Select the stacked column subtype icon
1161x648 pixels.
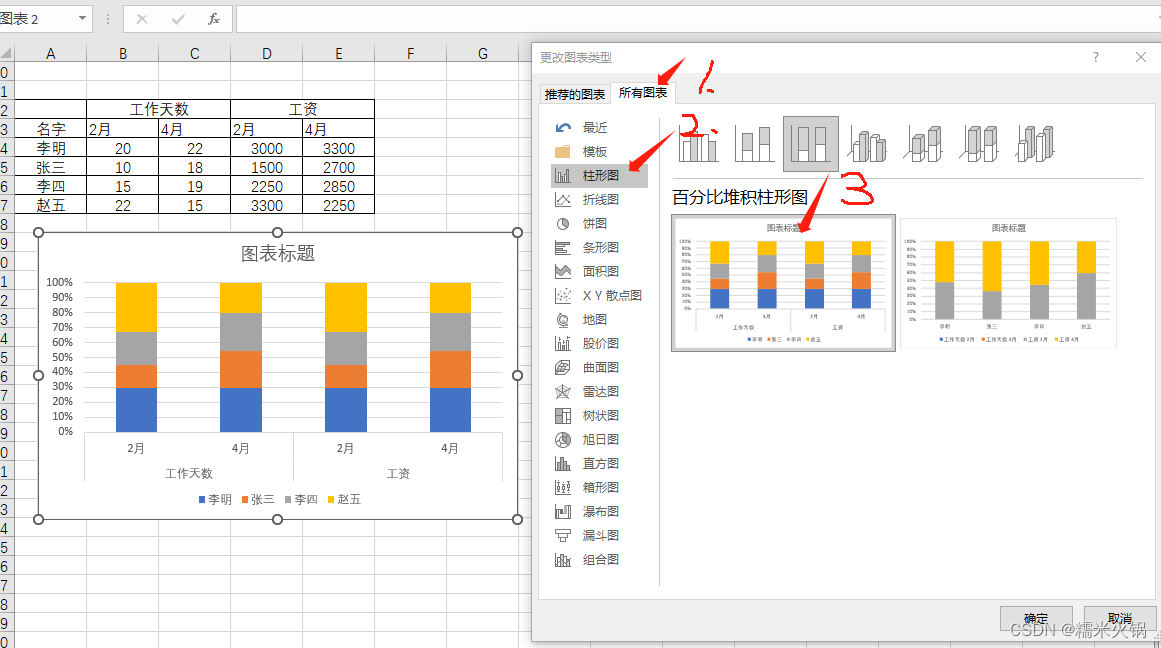(x=754, y=144)
